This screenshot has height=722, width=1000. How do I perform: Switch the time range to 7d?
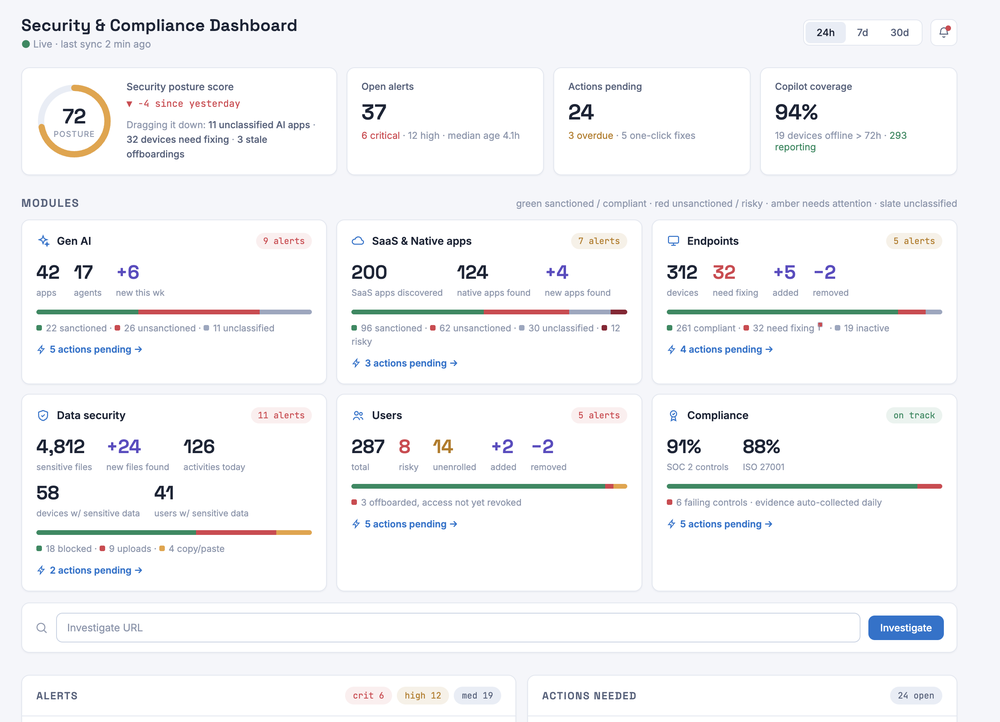tap(862, 33)
